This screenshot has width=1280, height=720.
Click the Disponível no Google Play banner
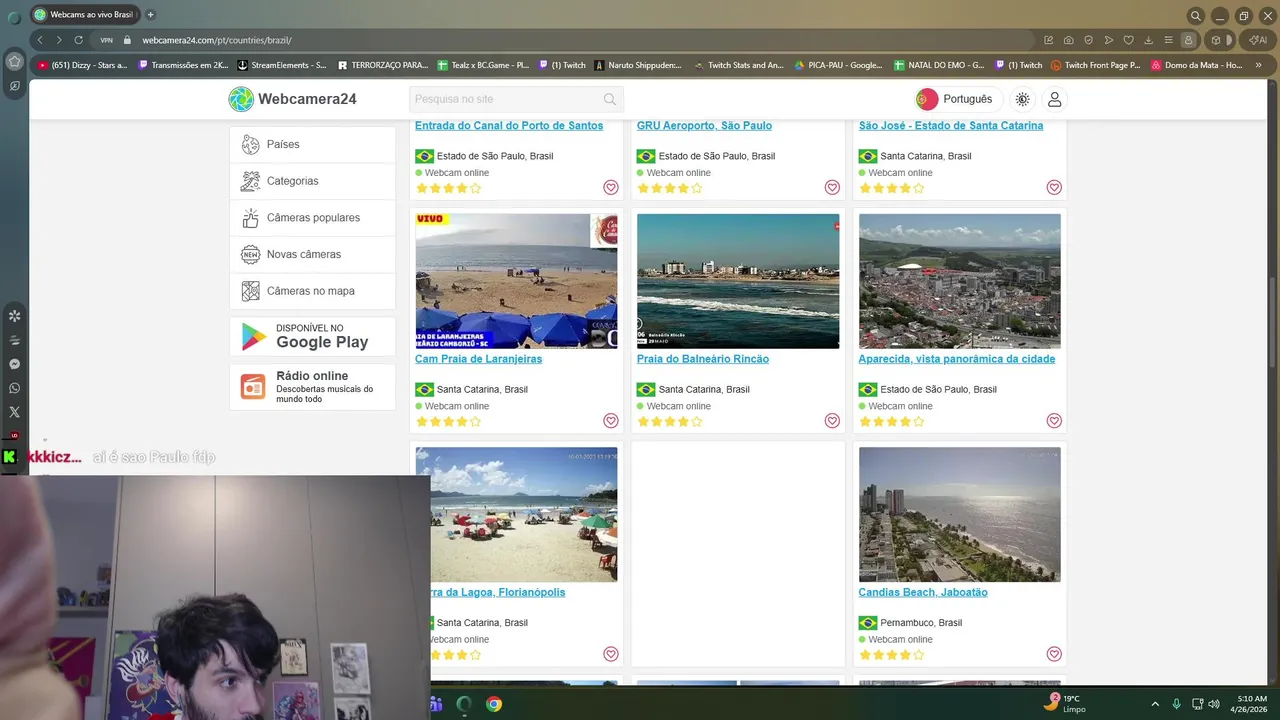pos(312,336)
